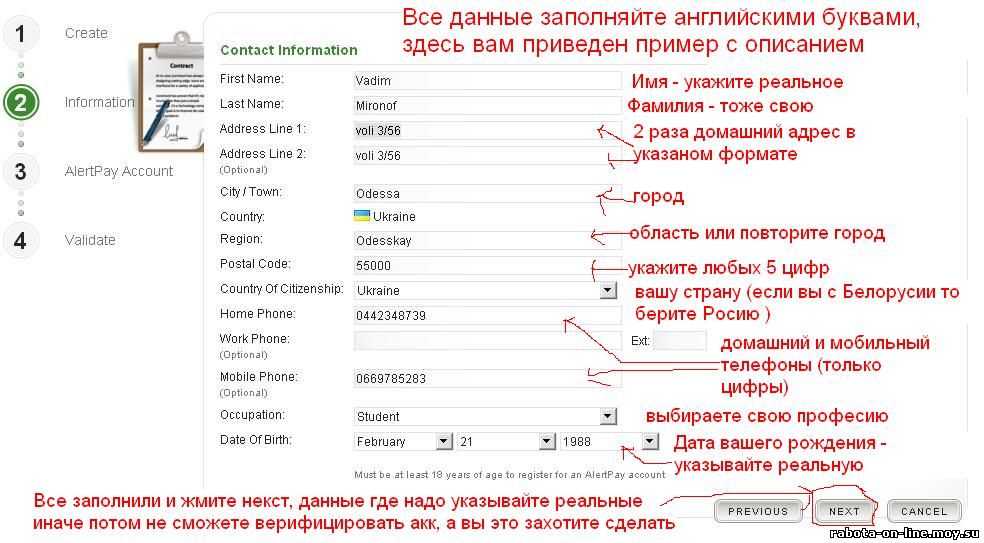Select the AlertPay Account step label
The image size is (984, 543).
click(x=119, y=171)
